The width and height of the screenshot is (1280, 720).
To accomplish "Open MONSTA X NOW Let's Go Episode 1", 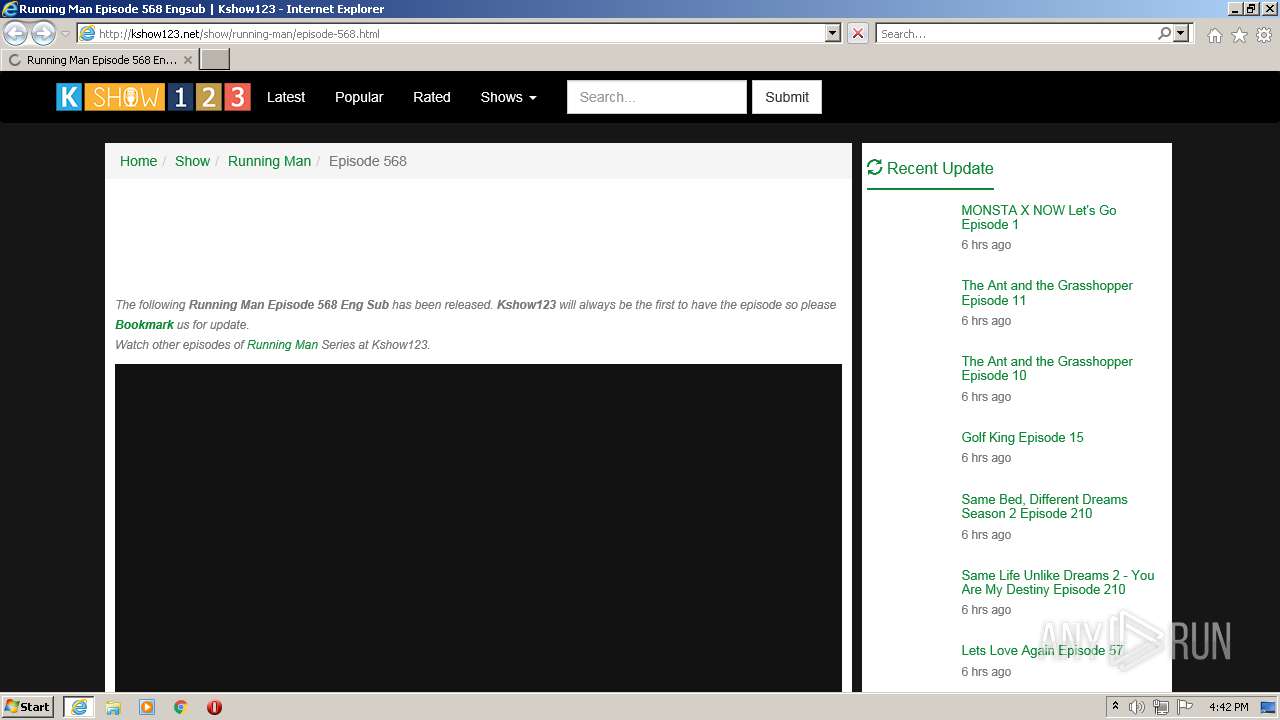I will [1039, 217].
